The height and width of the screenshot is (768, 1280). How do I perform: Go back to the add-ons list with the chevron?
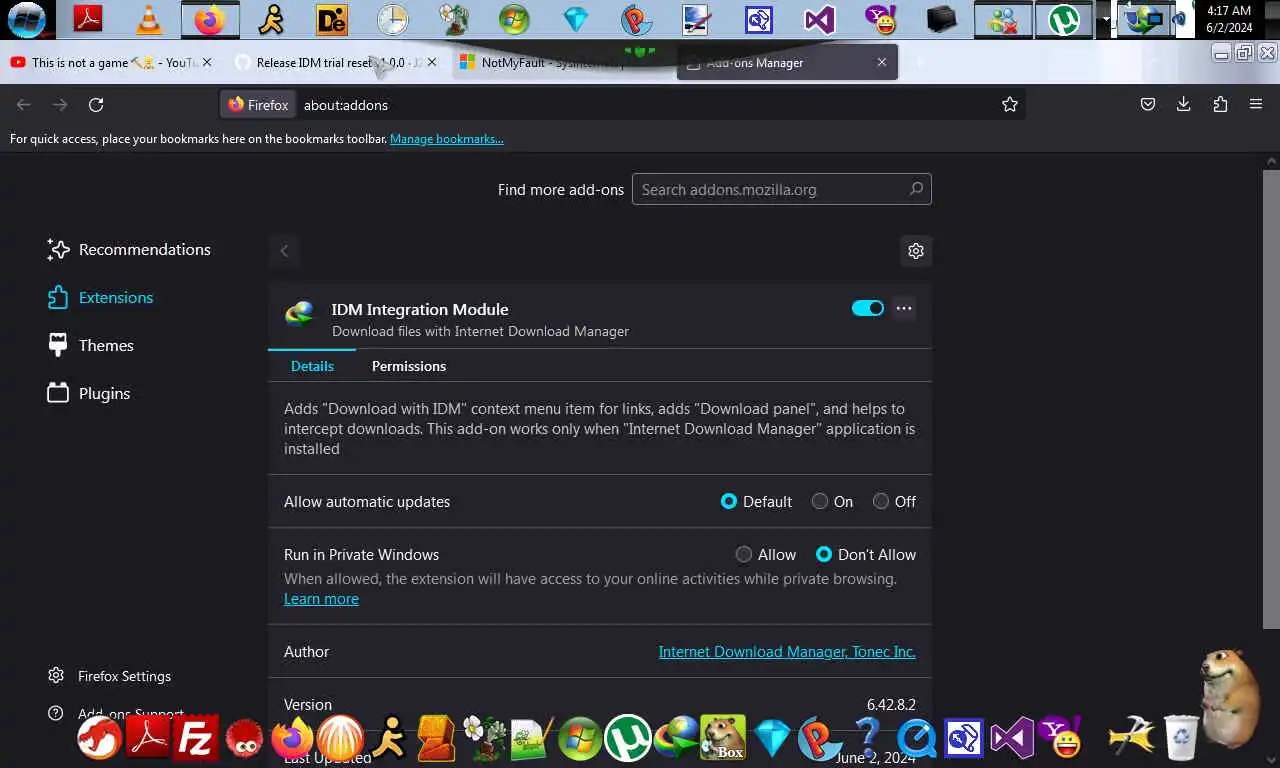tap(284, 251)
